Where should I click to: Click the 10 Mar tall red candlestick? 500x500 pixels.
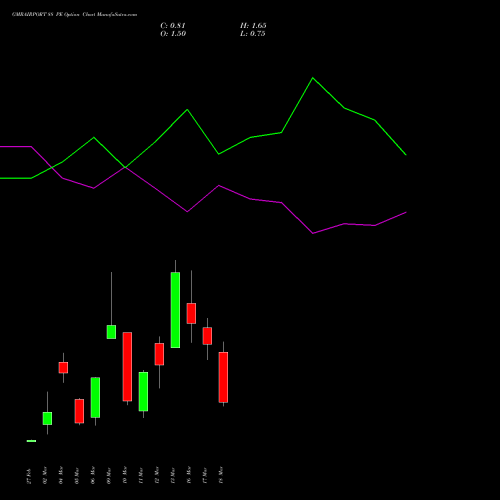tap(127, 367)
